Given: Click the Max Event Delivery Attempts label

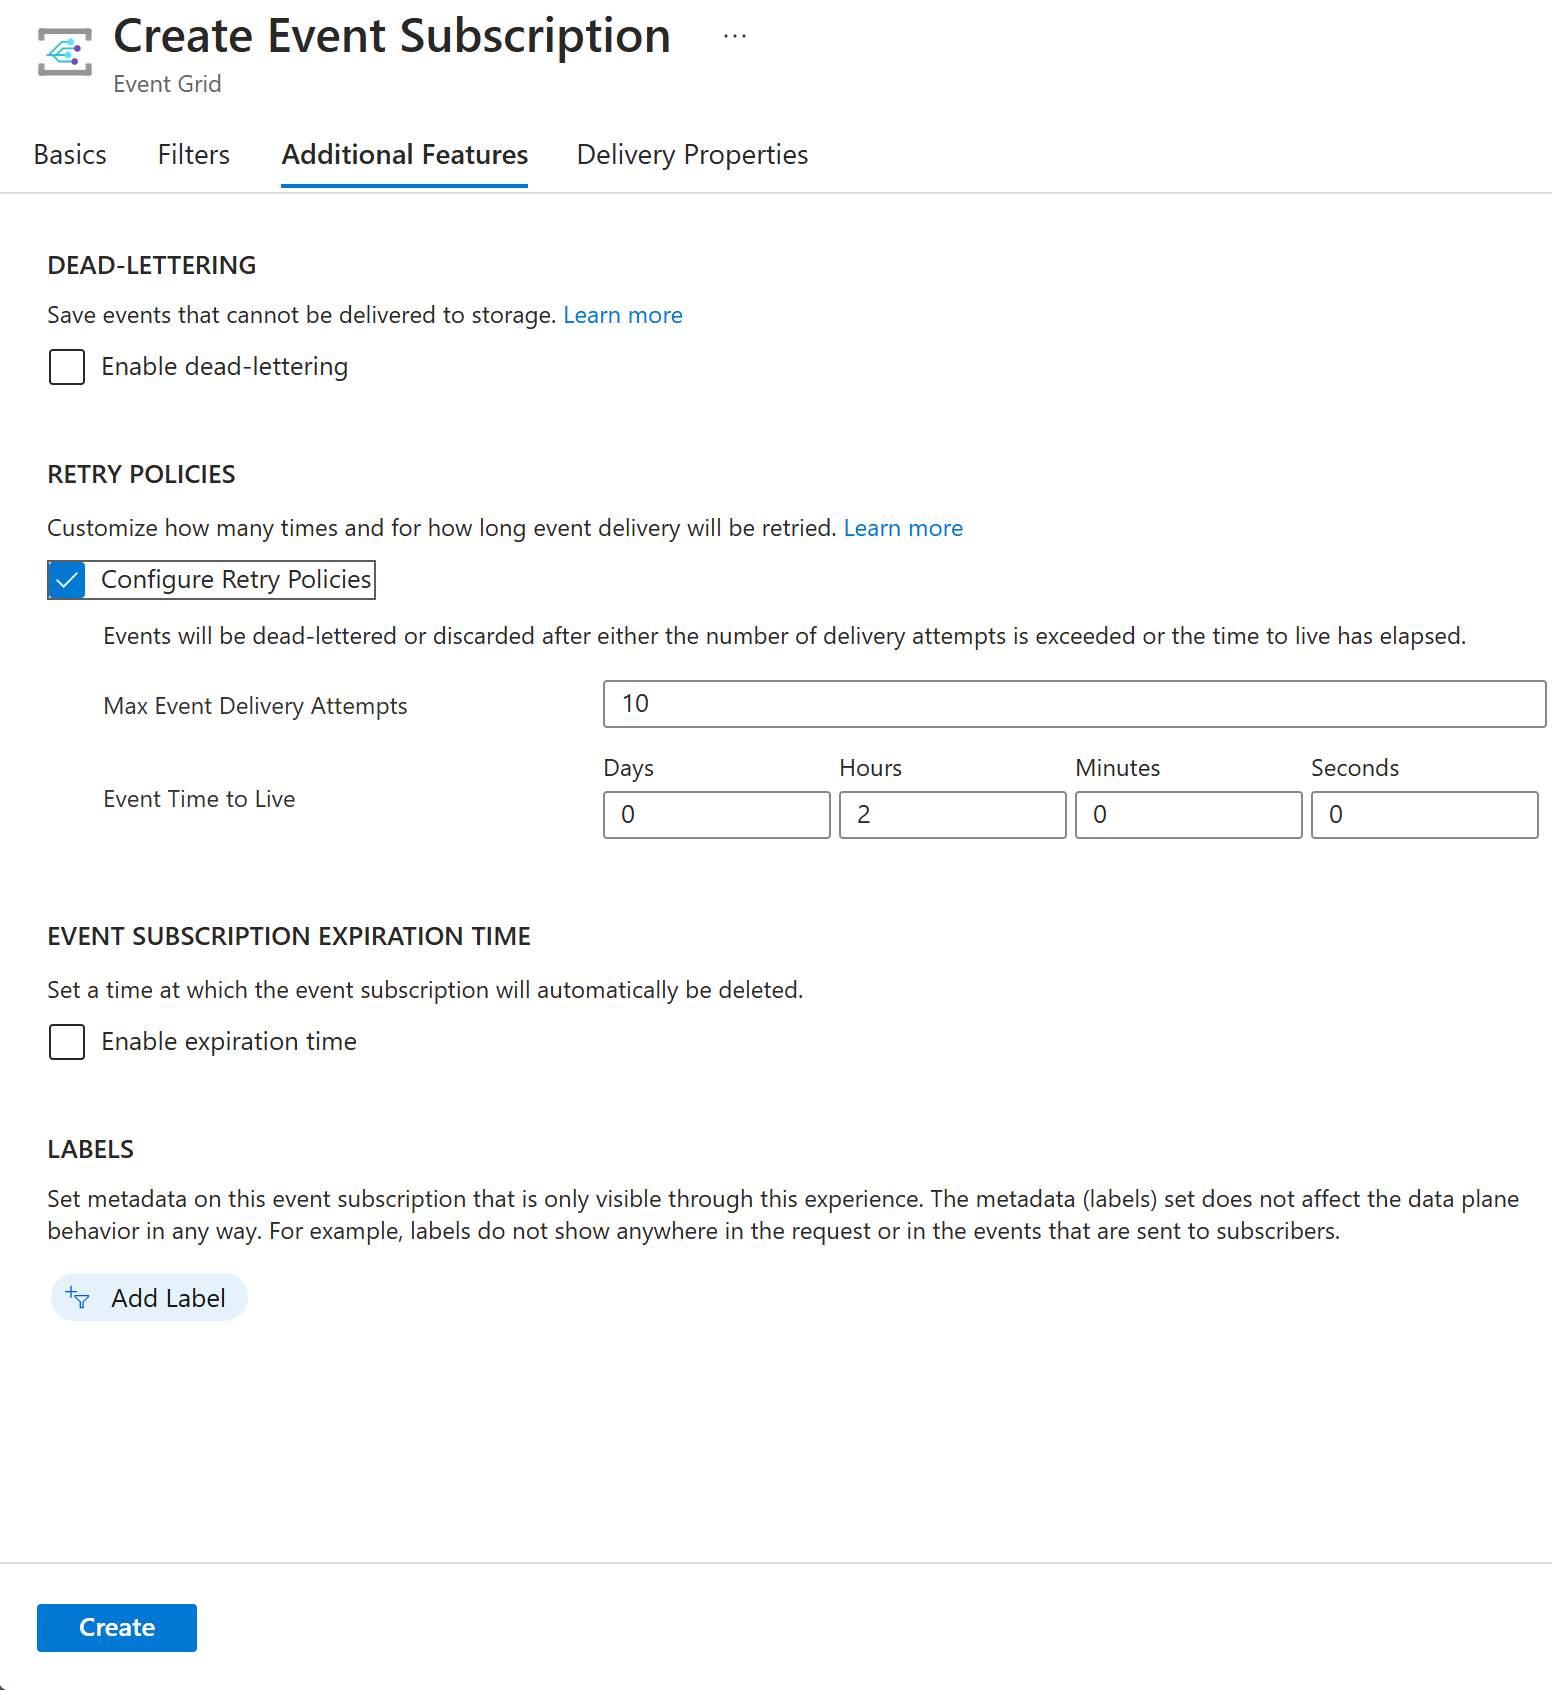Looking at the screenshot, I should pos(255,706).
